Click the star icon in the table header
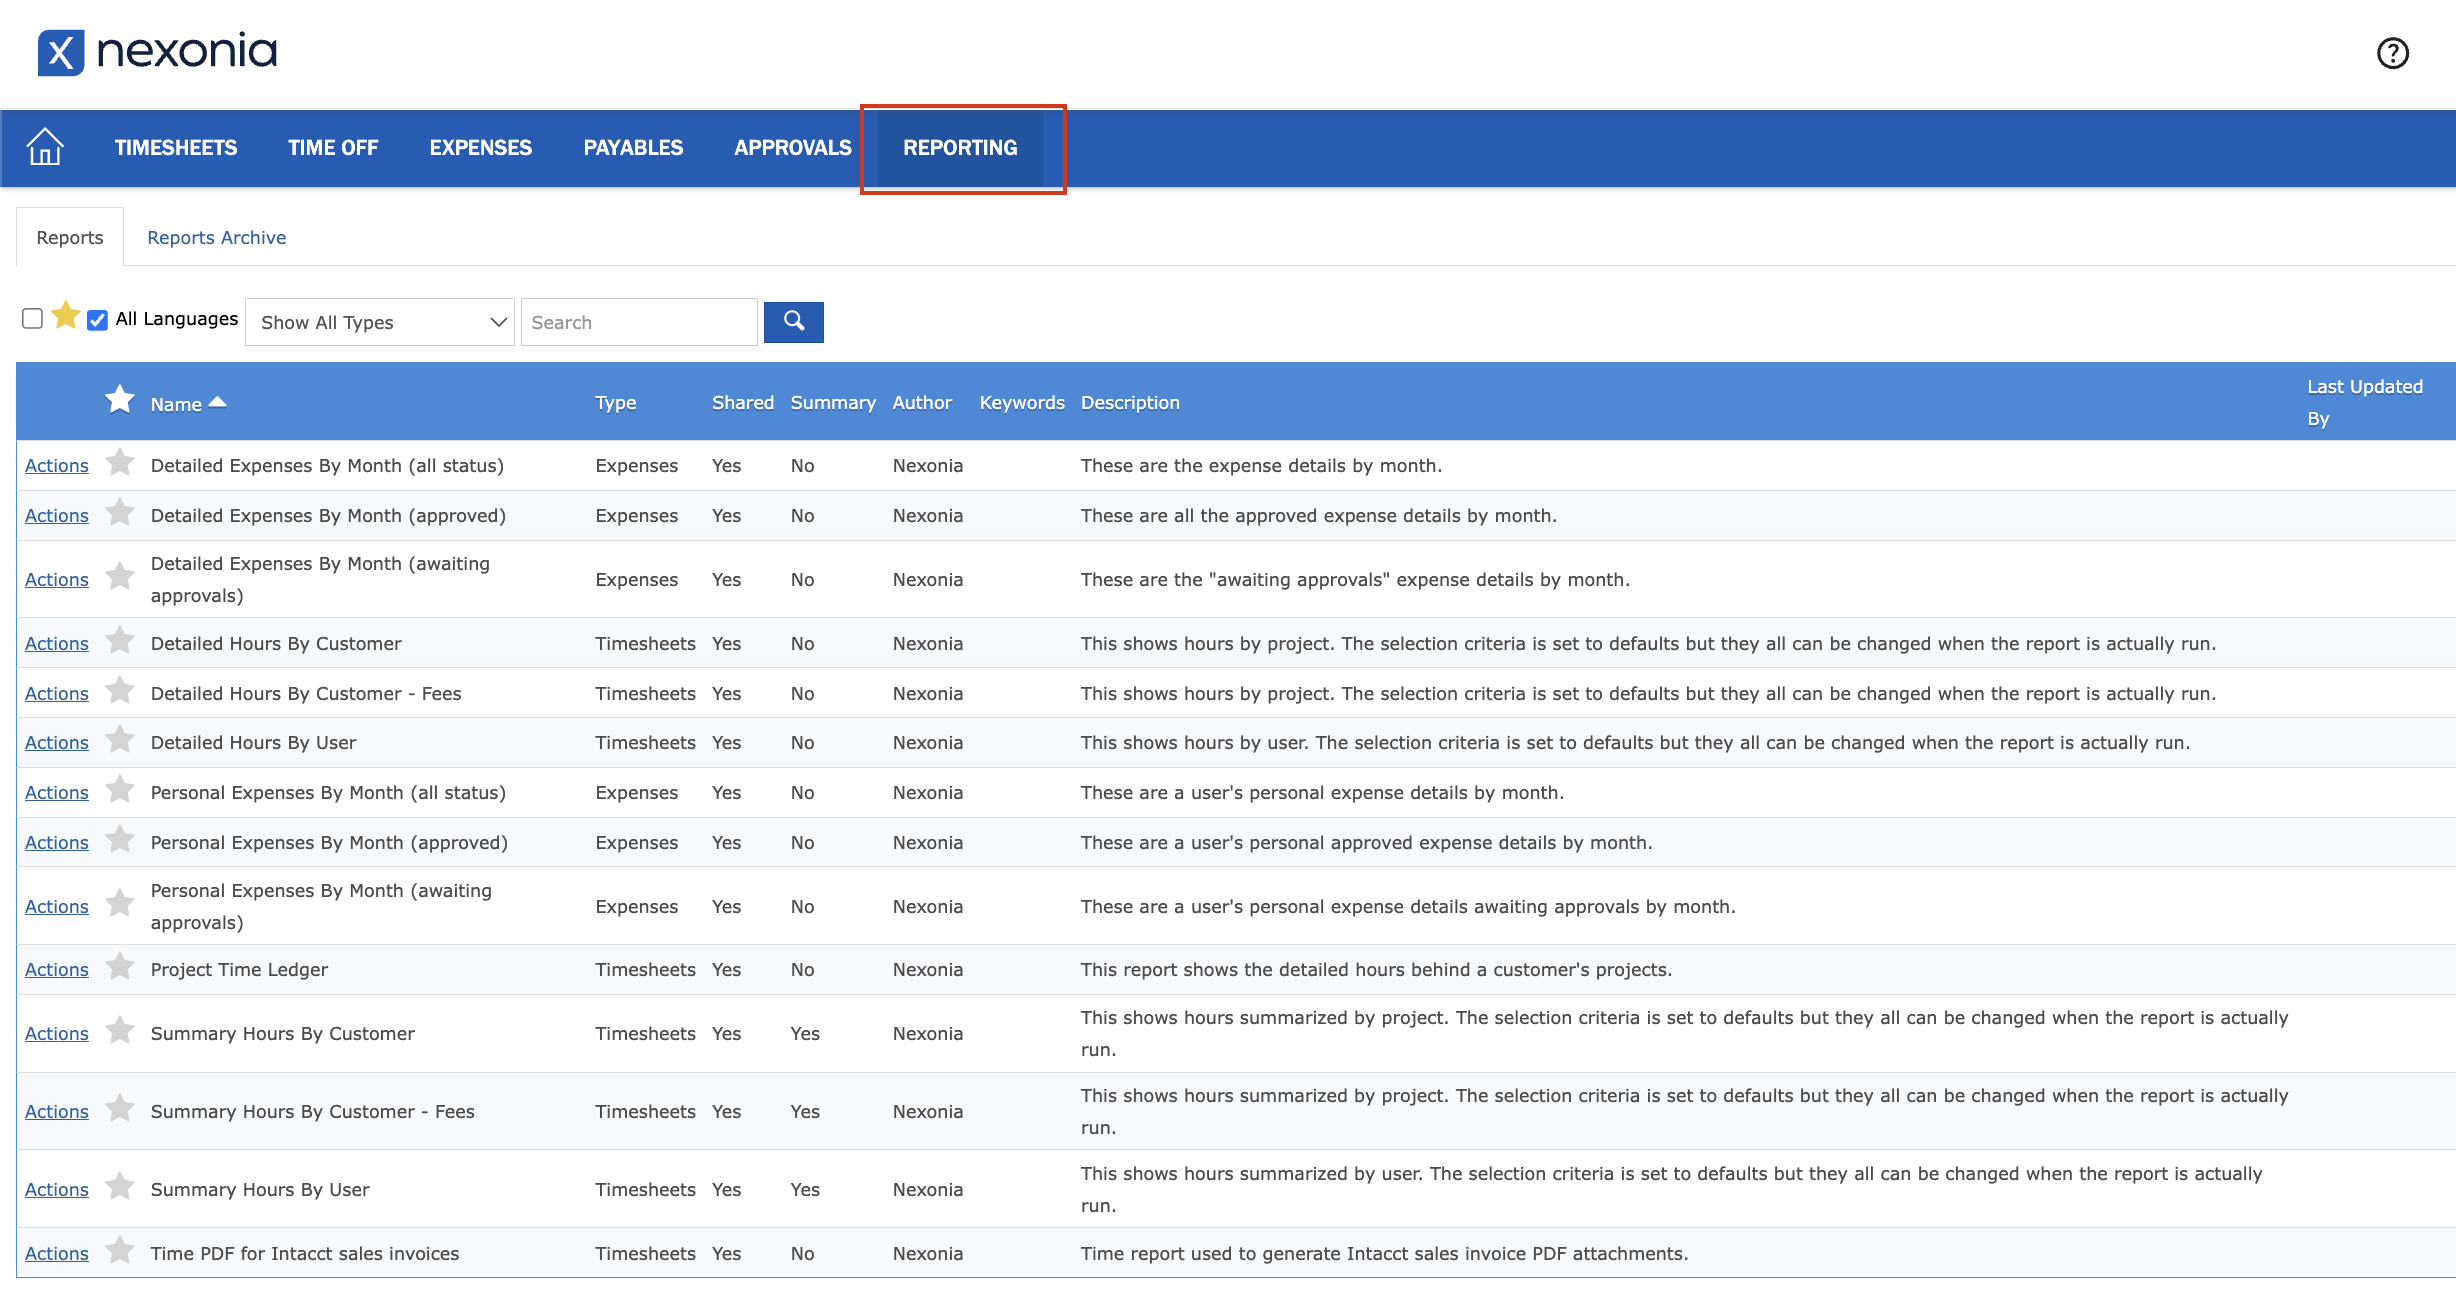2456x1308 pixels. (120, 400)
